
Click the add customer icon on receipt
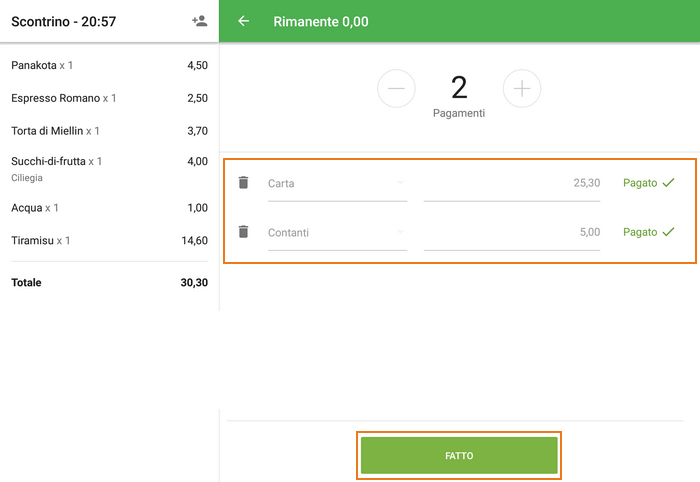(199, 21)
